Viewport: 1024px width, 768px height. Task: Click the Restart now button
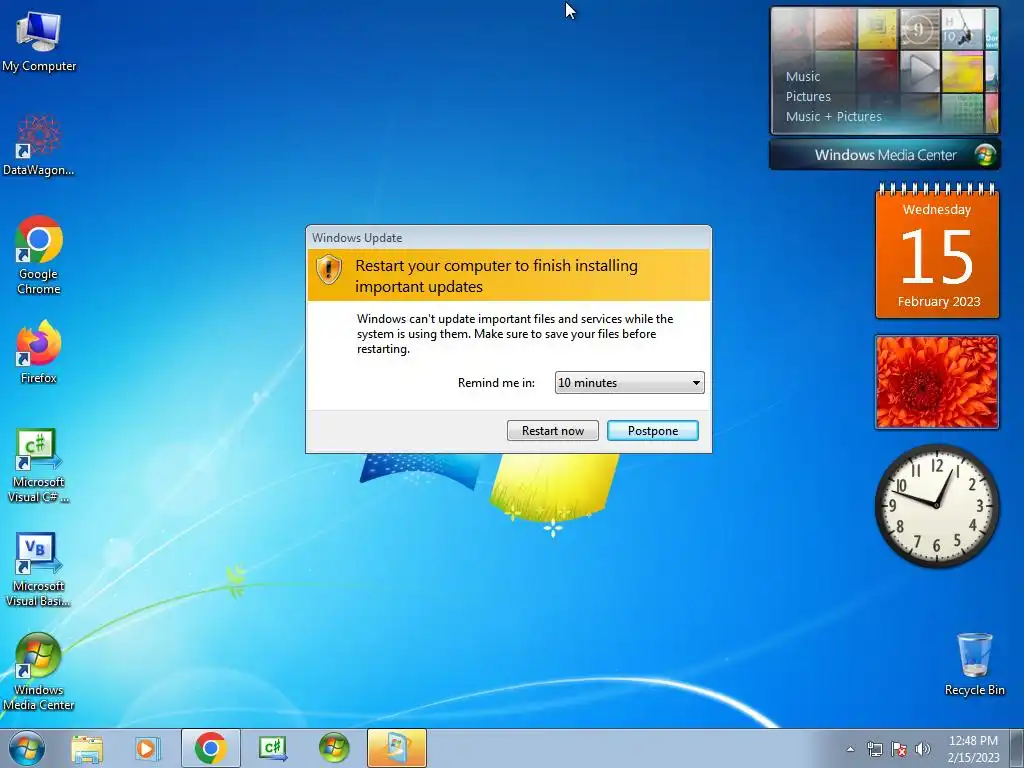tap(552, 430)
